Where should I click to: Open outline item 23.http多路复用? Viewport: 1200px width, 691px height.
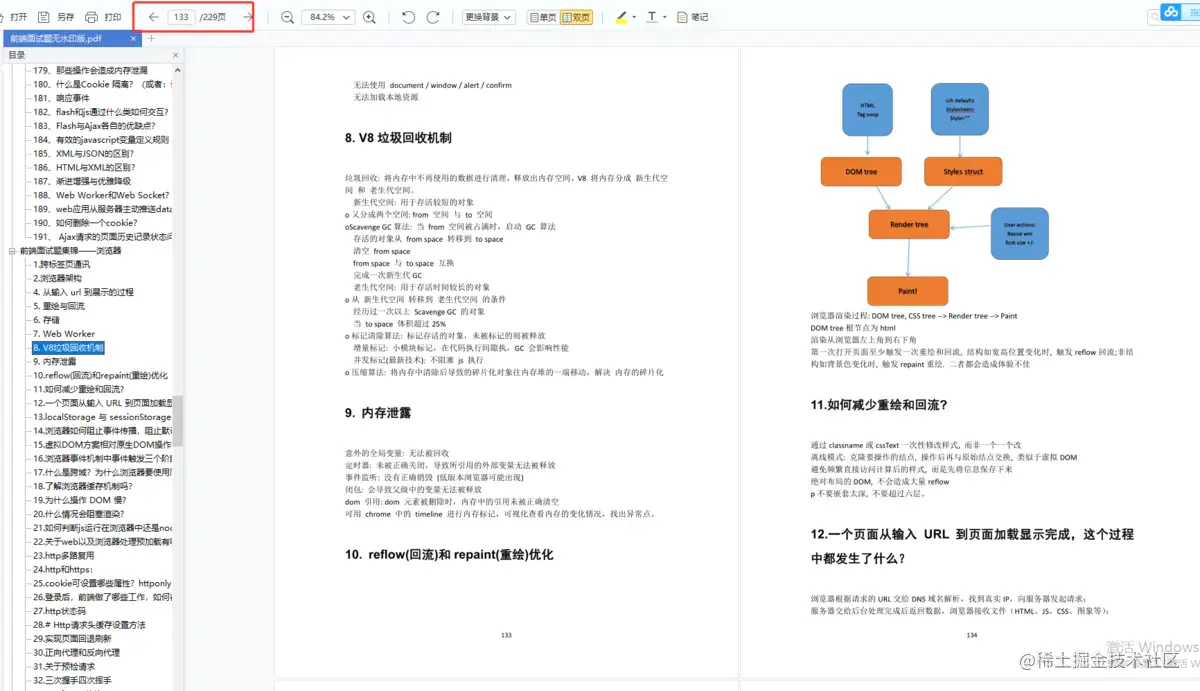[64, 555]
